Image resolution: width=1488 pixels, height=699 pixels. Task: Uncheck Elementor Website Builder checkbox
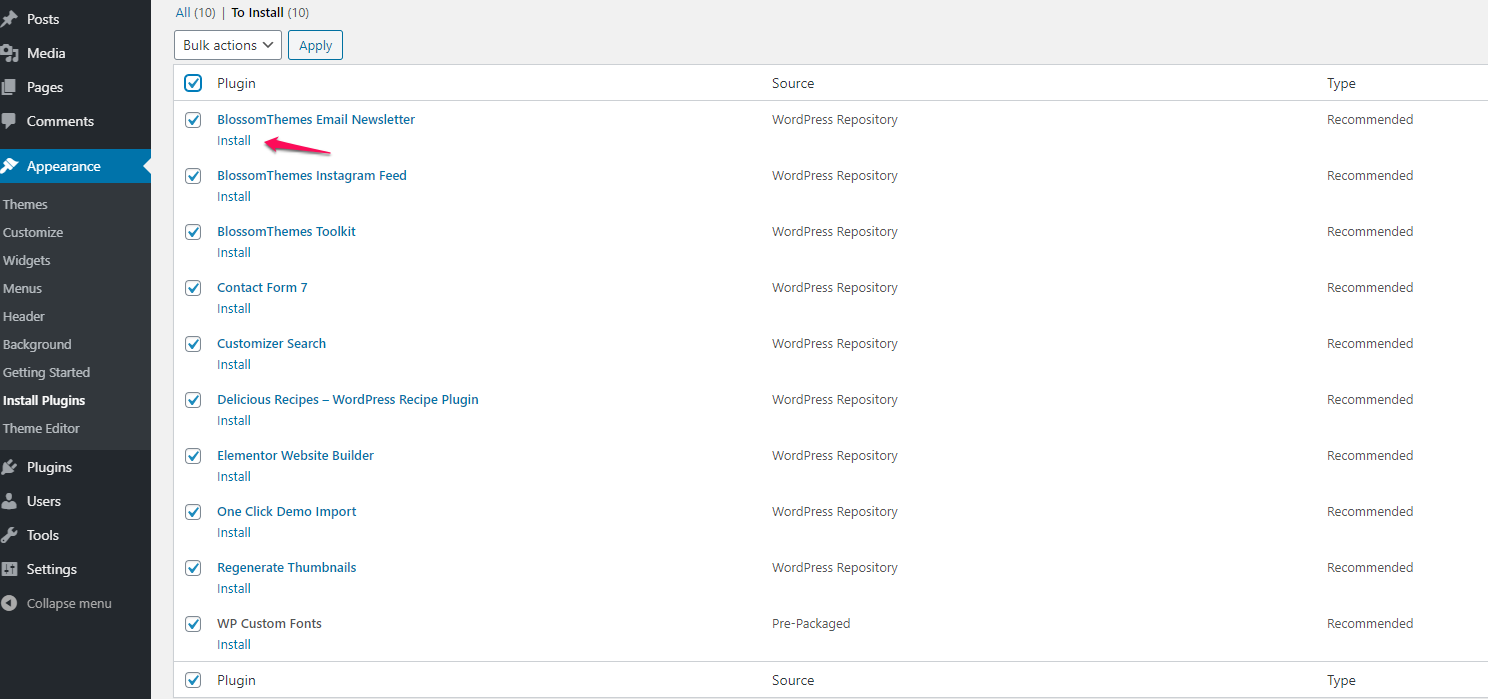[x=193, y=456]
